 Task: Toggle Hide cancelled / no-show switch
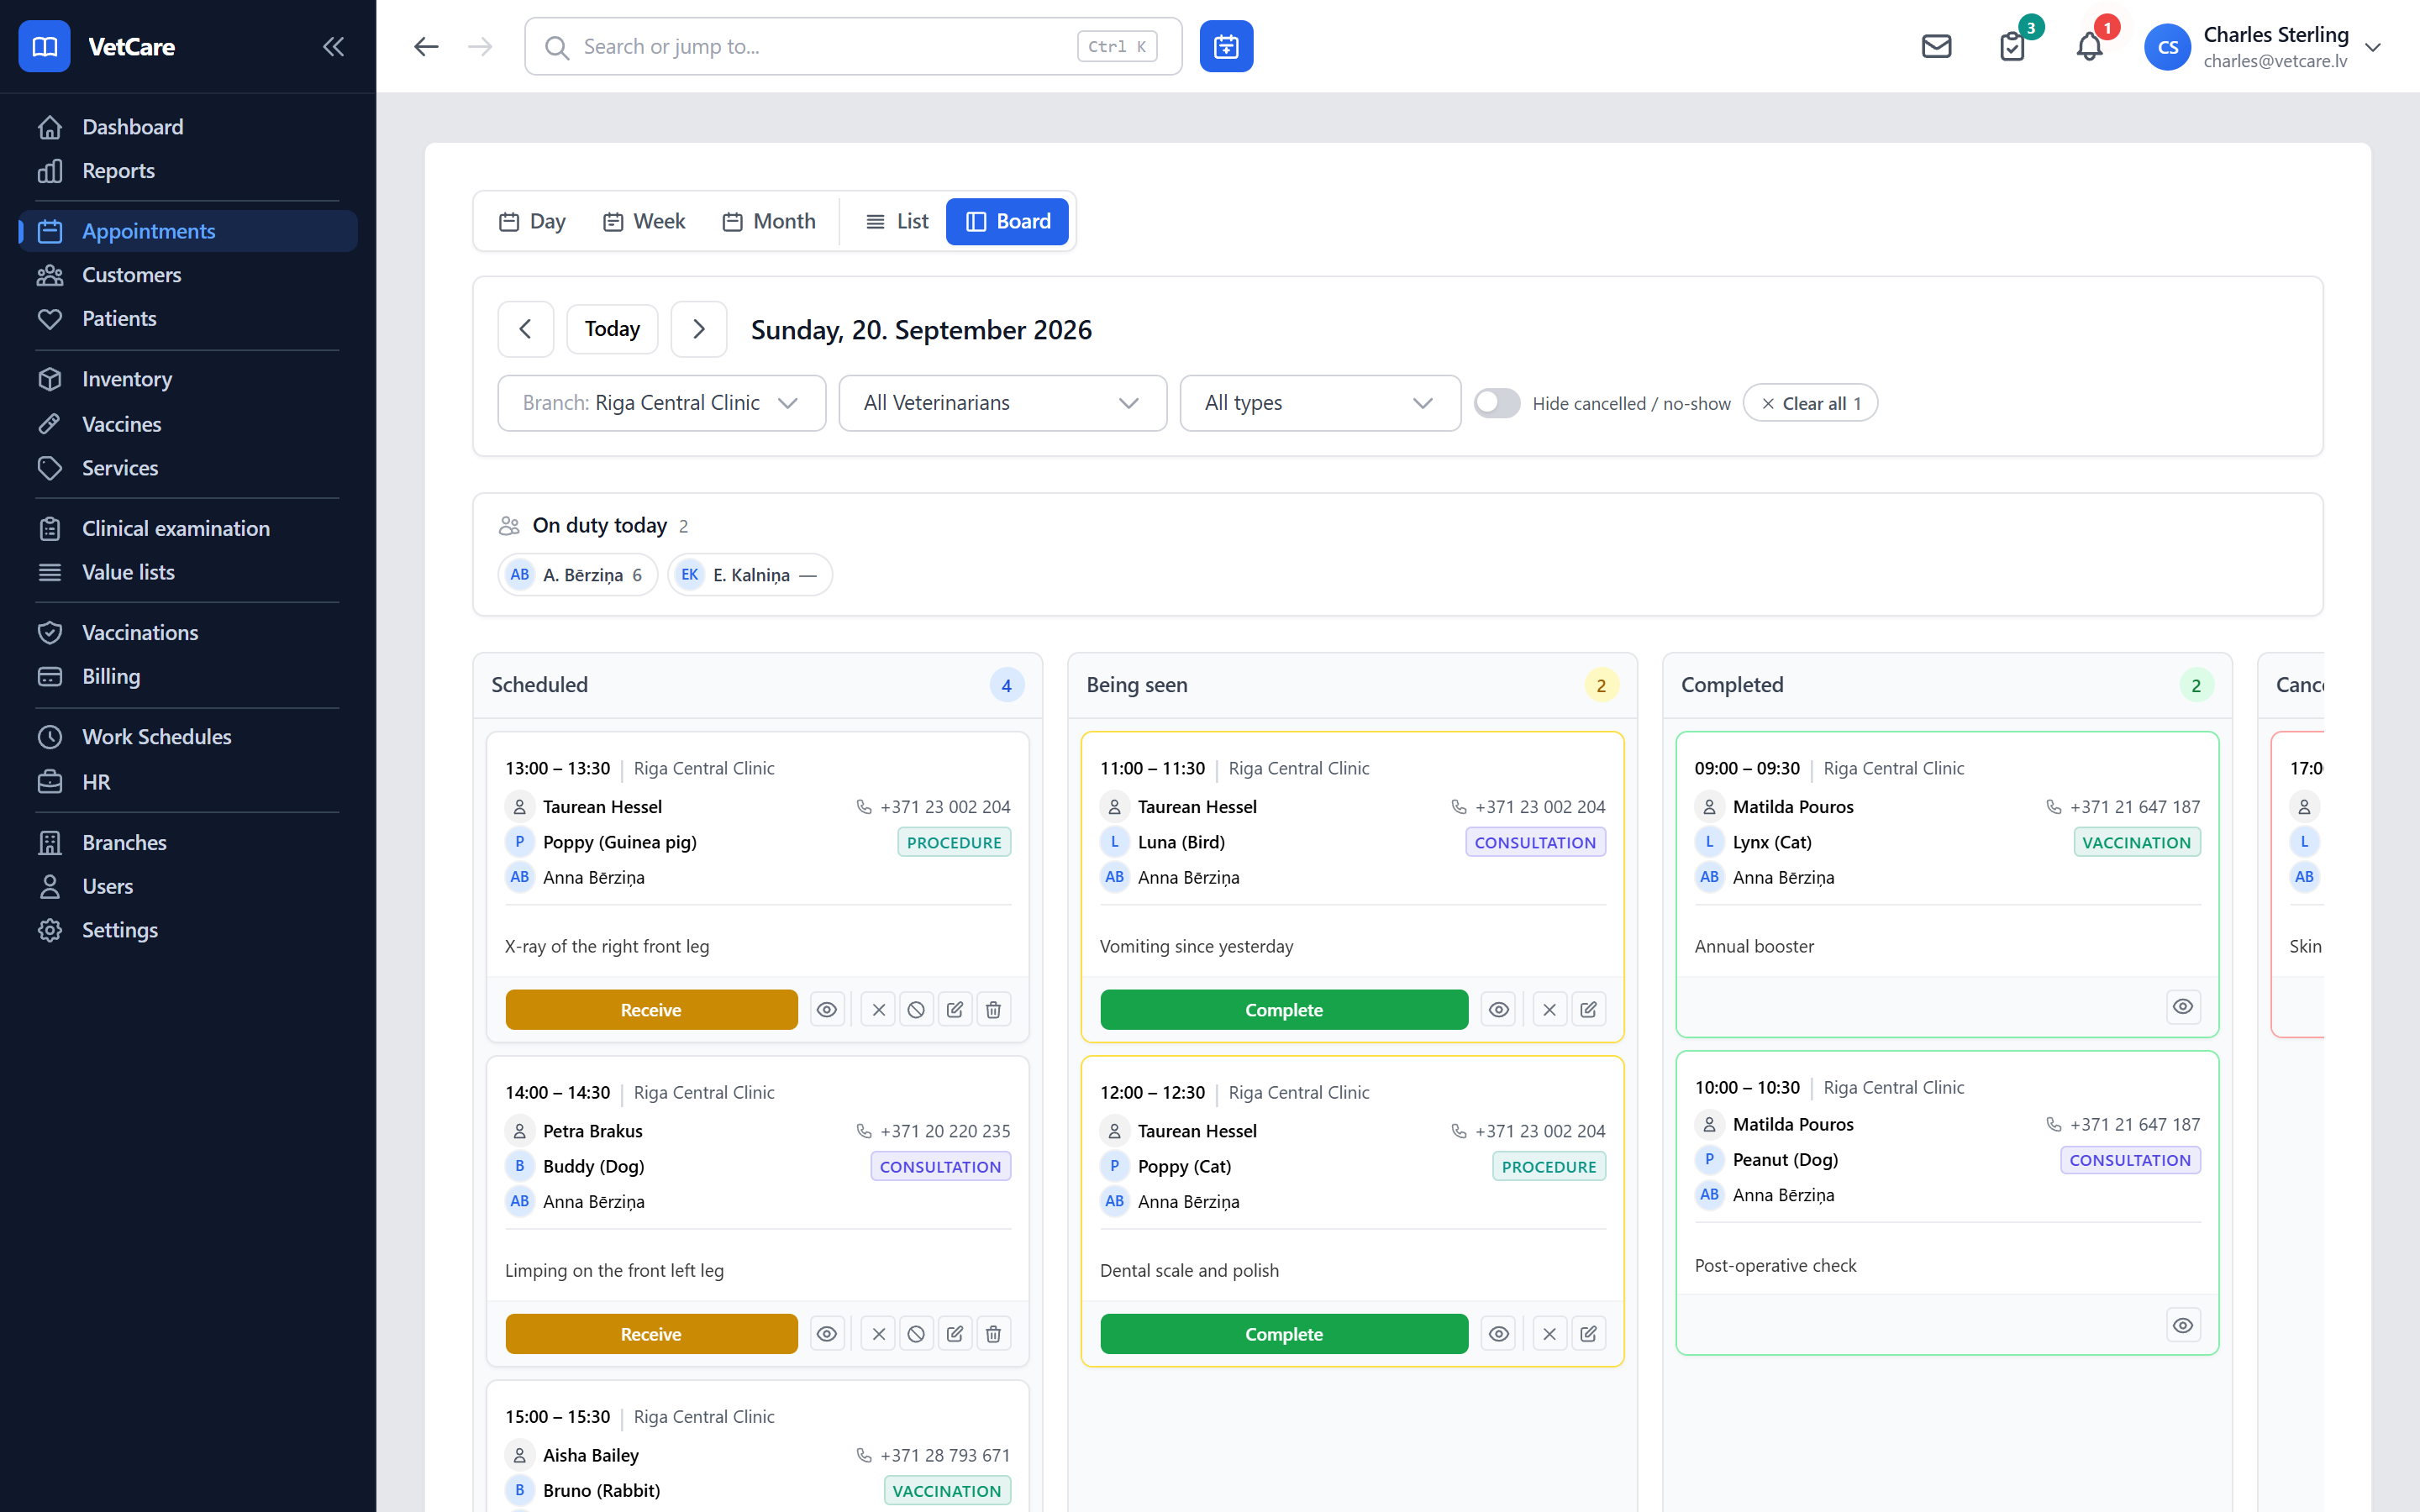pos(1496,403)
